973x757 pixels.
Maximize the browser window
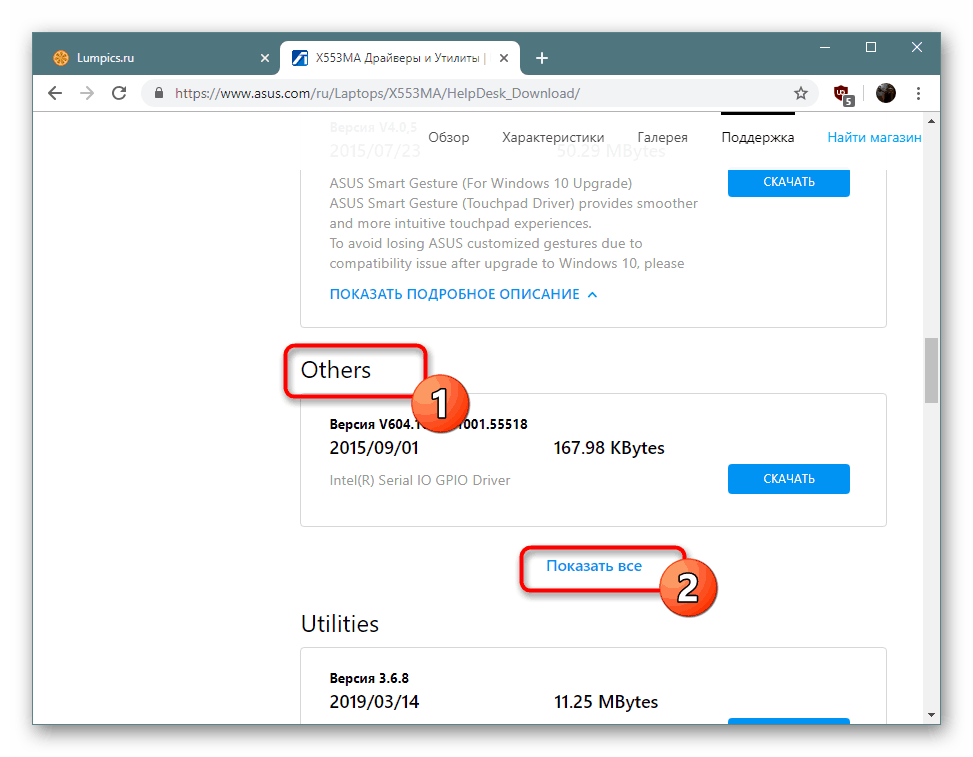pos(871,47)
